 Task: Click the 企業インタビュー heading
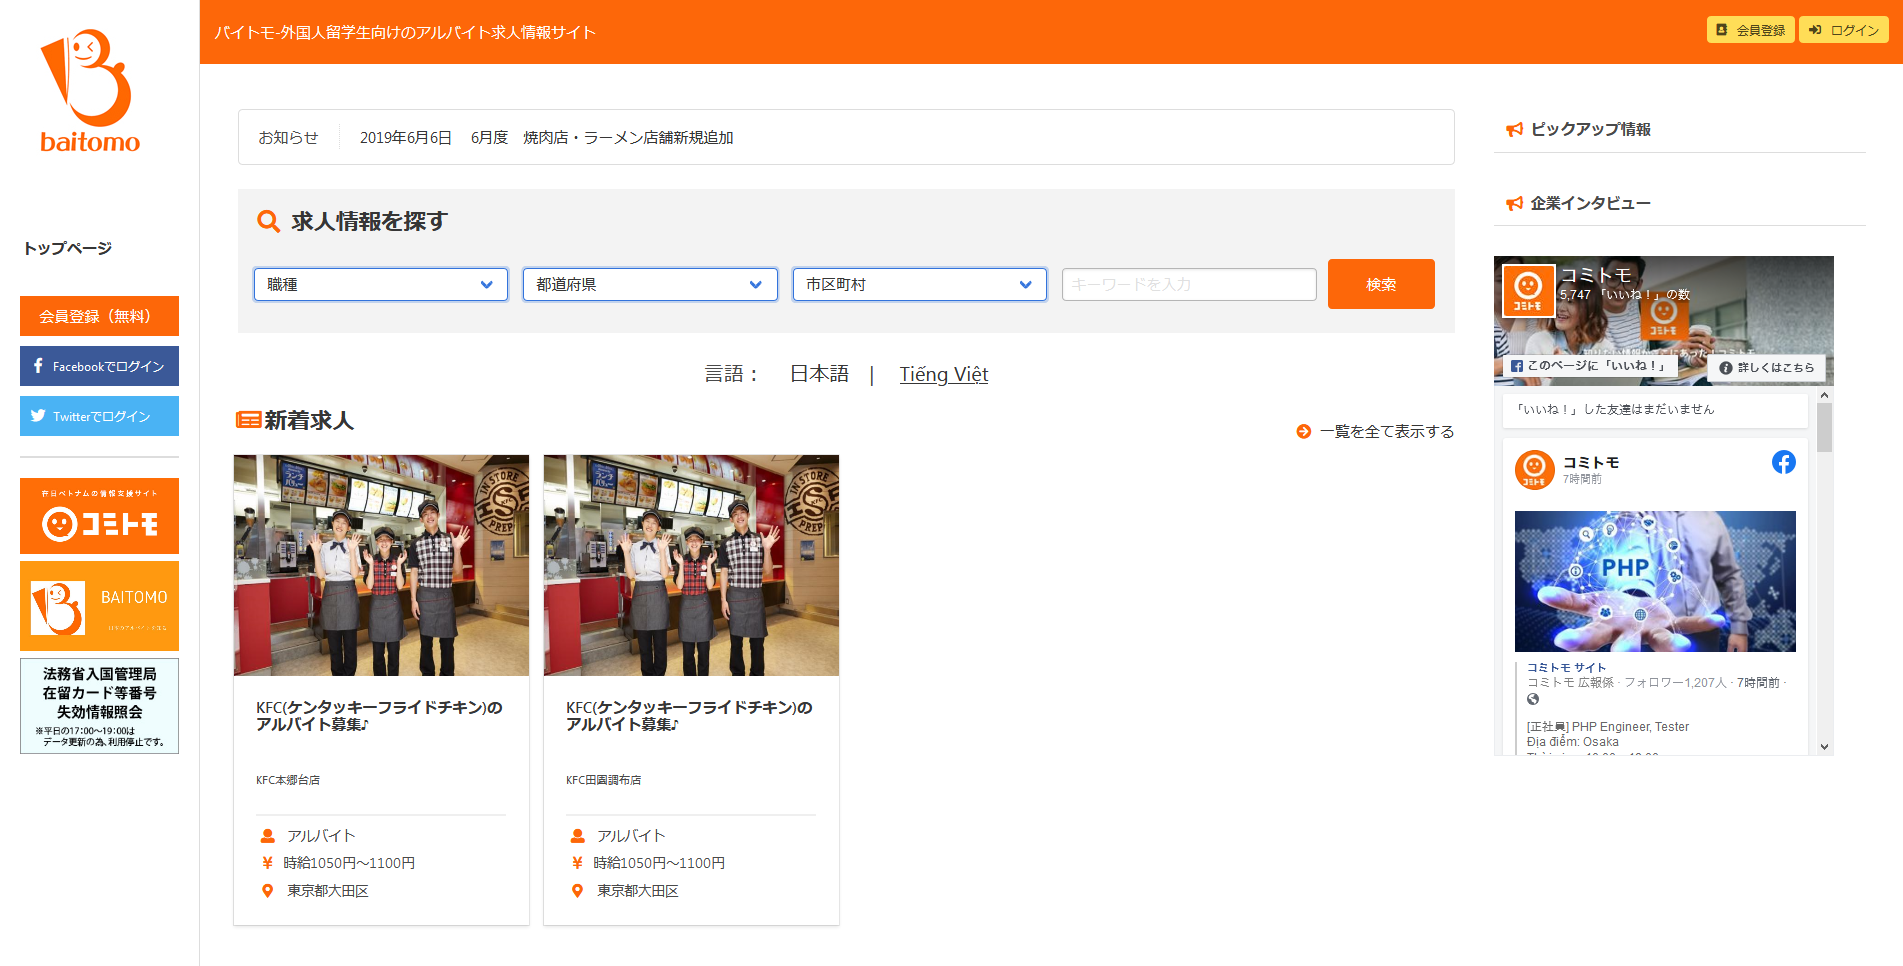[1591, 203]
